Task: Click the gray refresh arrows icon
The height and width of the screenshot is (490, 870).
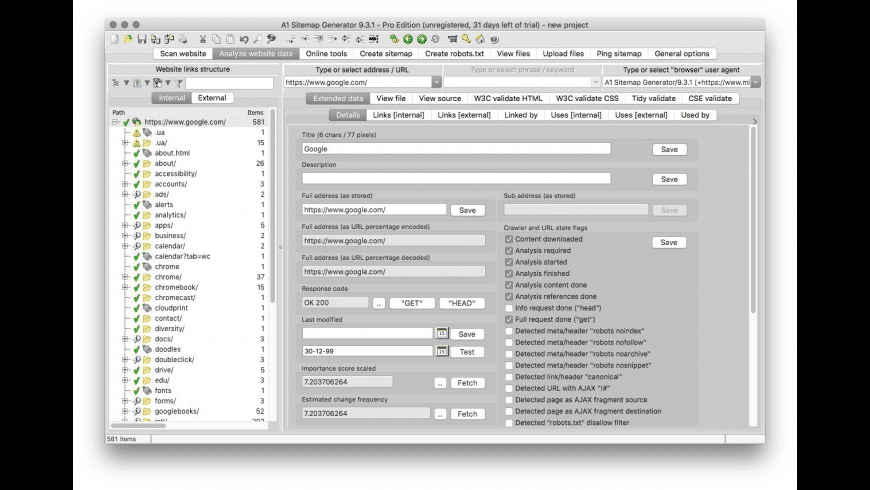Action: click(x=436, y=39)
